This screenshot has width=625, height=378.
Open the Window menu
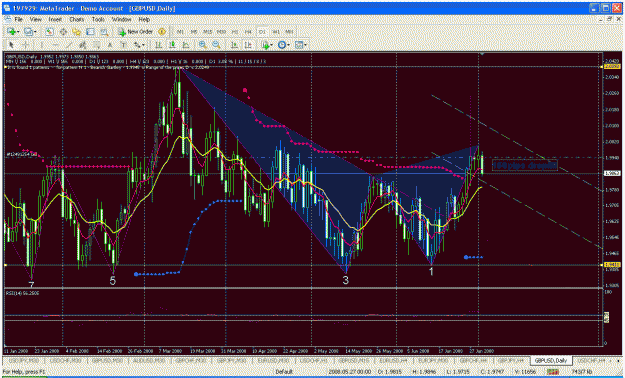[121, 19]
